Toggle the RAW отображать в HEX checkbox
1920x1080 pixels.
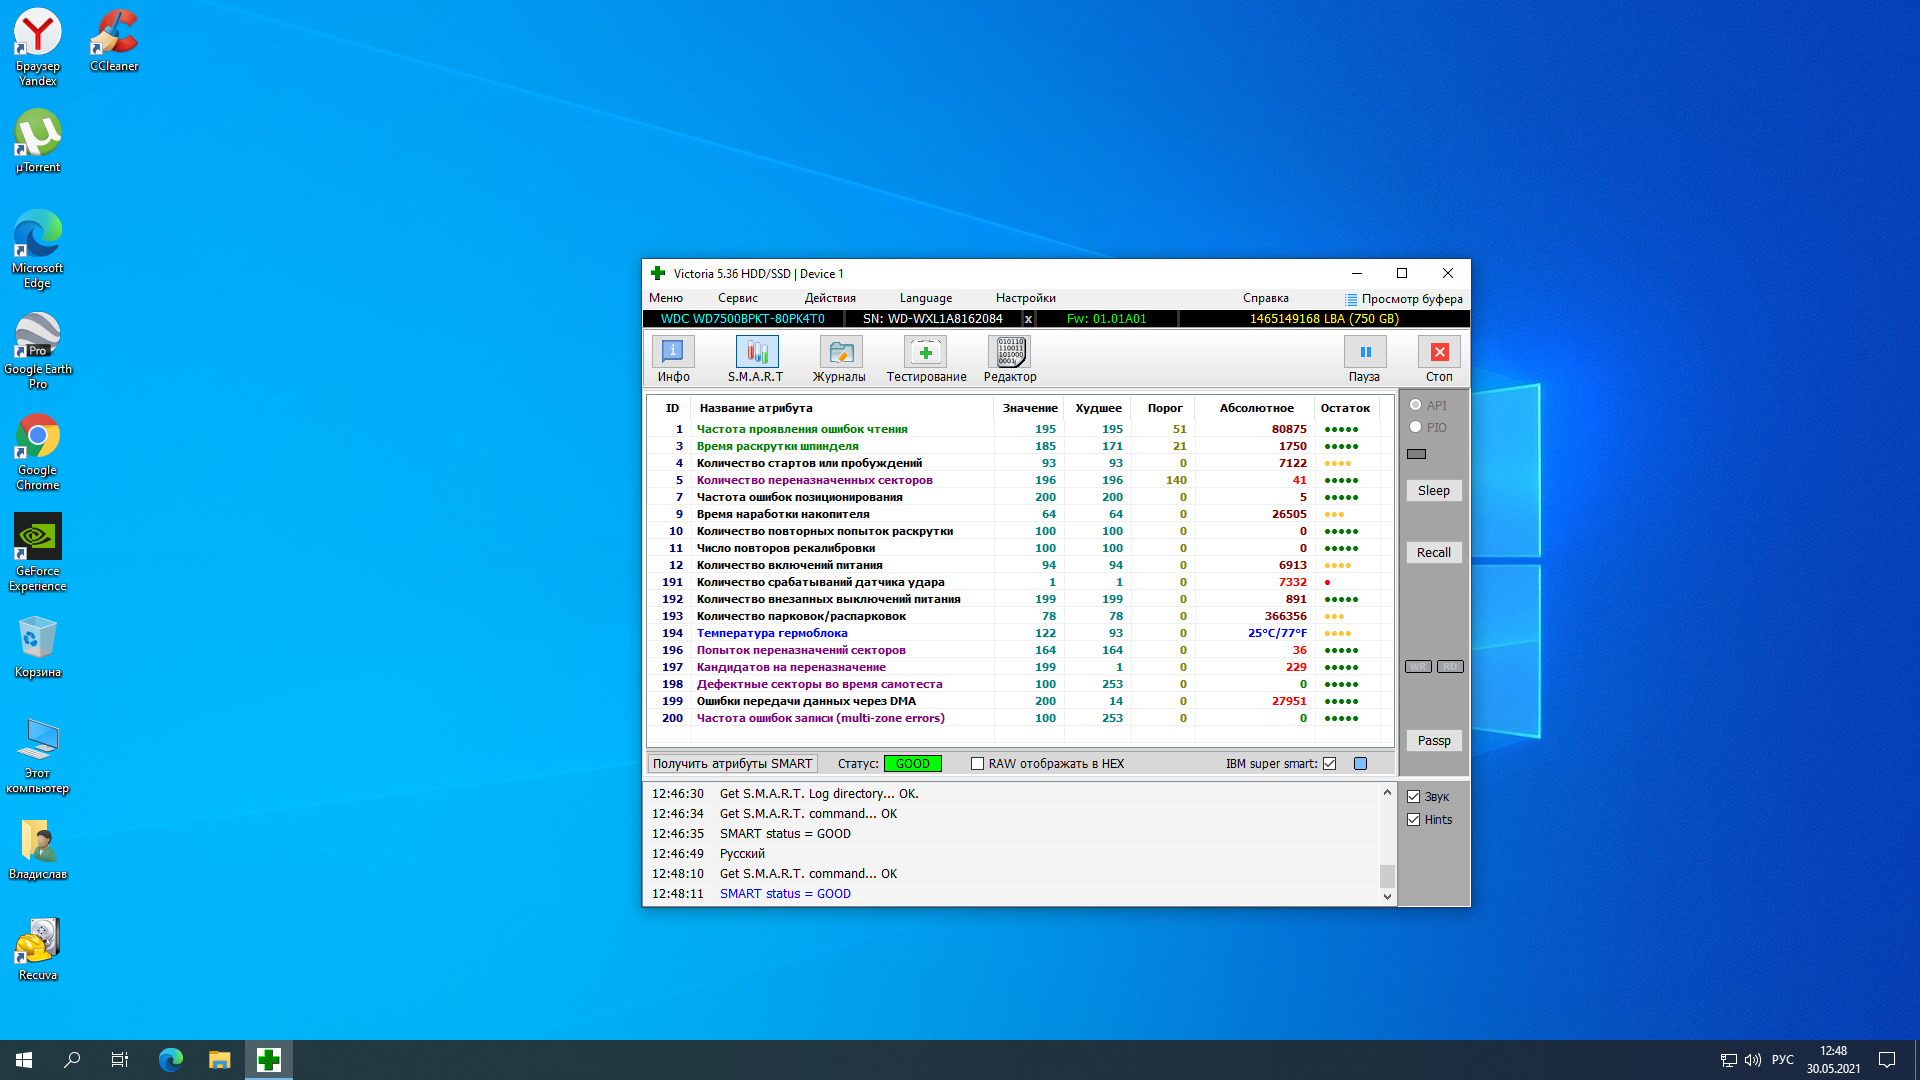click(977, 764)
